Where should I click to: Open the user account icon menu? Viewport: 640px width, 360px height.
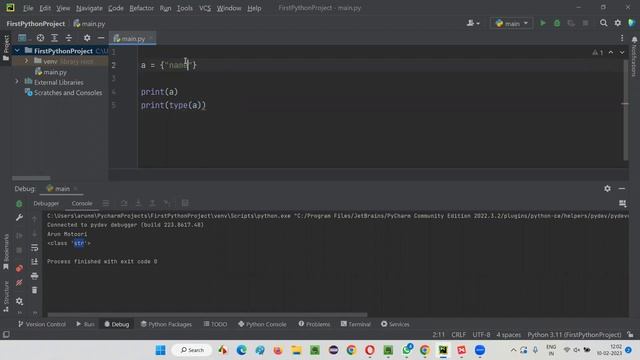pyautogui.click(x=473, y=23)
